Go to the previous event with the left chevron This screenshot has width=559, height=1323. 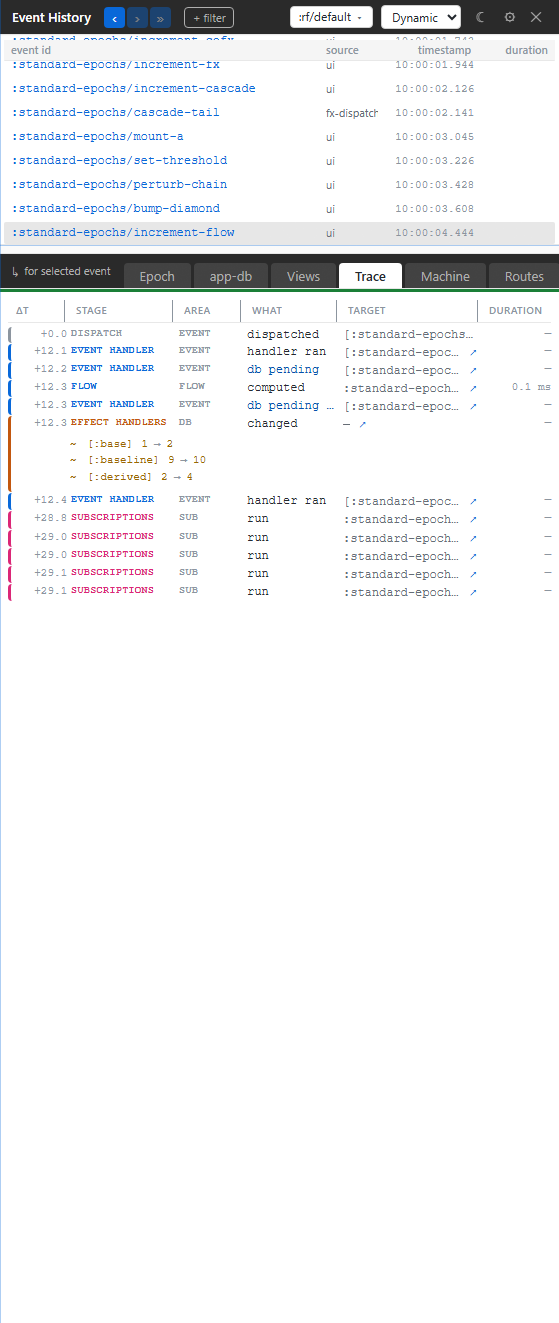115,17
